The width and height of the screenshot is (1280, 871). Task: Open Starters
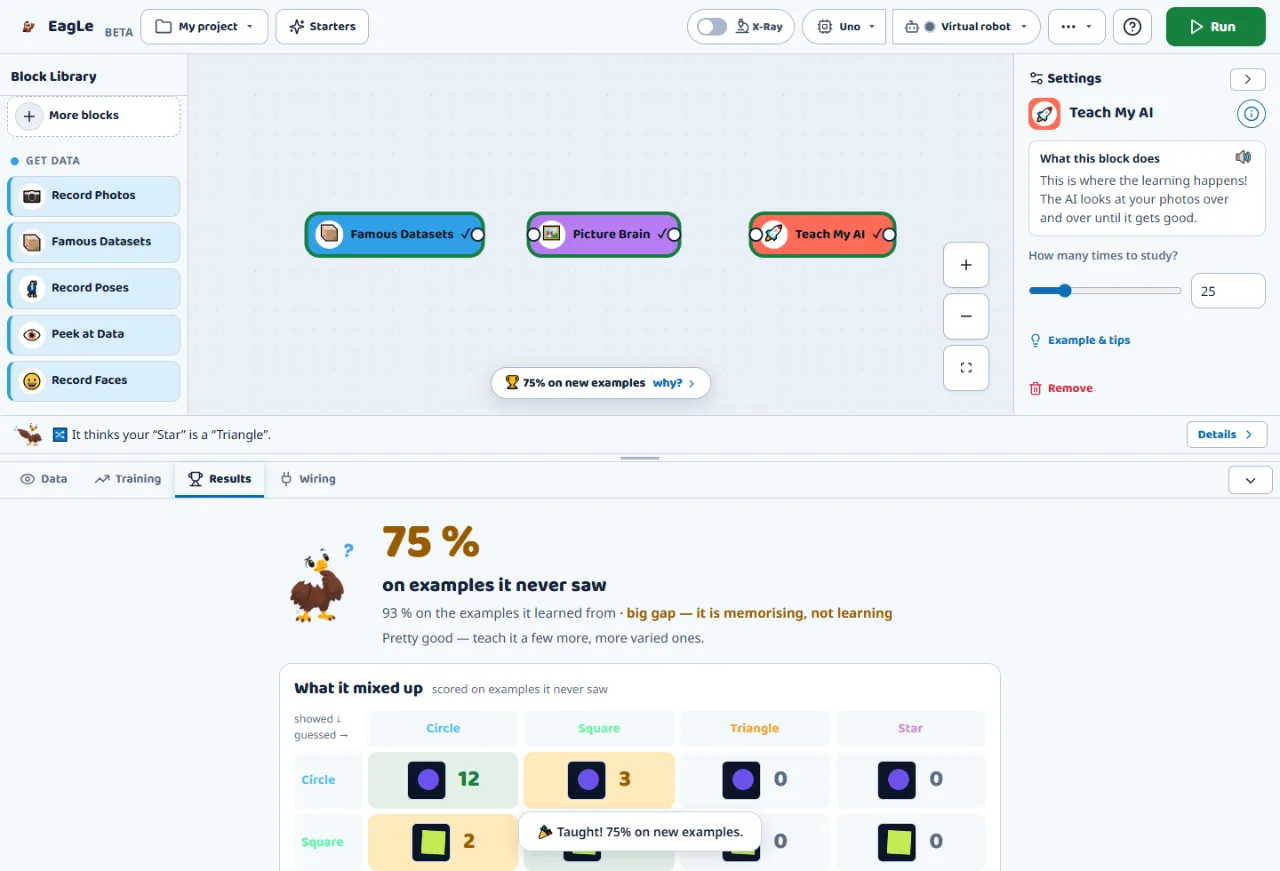click(322, 27)
